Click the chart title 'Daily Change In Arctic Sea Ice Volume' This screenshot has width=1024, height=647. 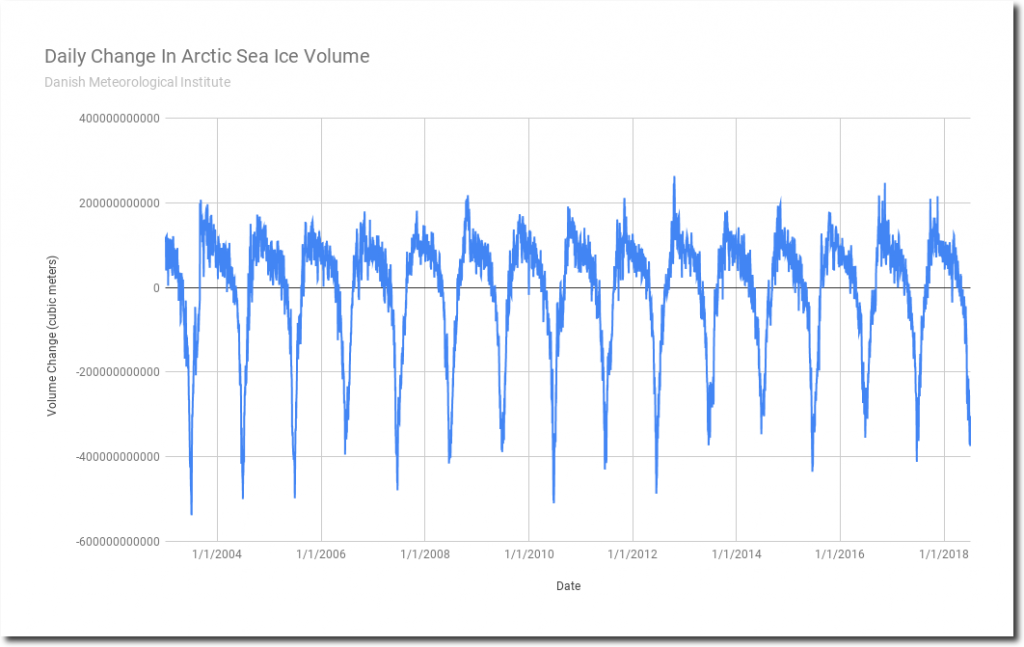tap(207, 56)
